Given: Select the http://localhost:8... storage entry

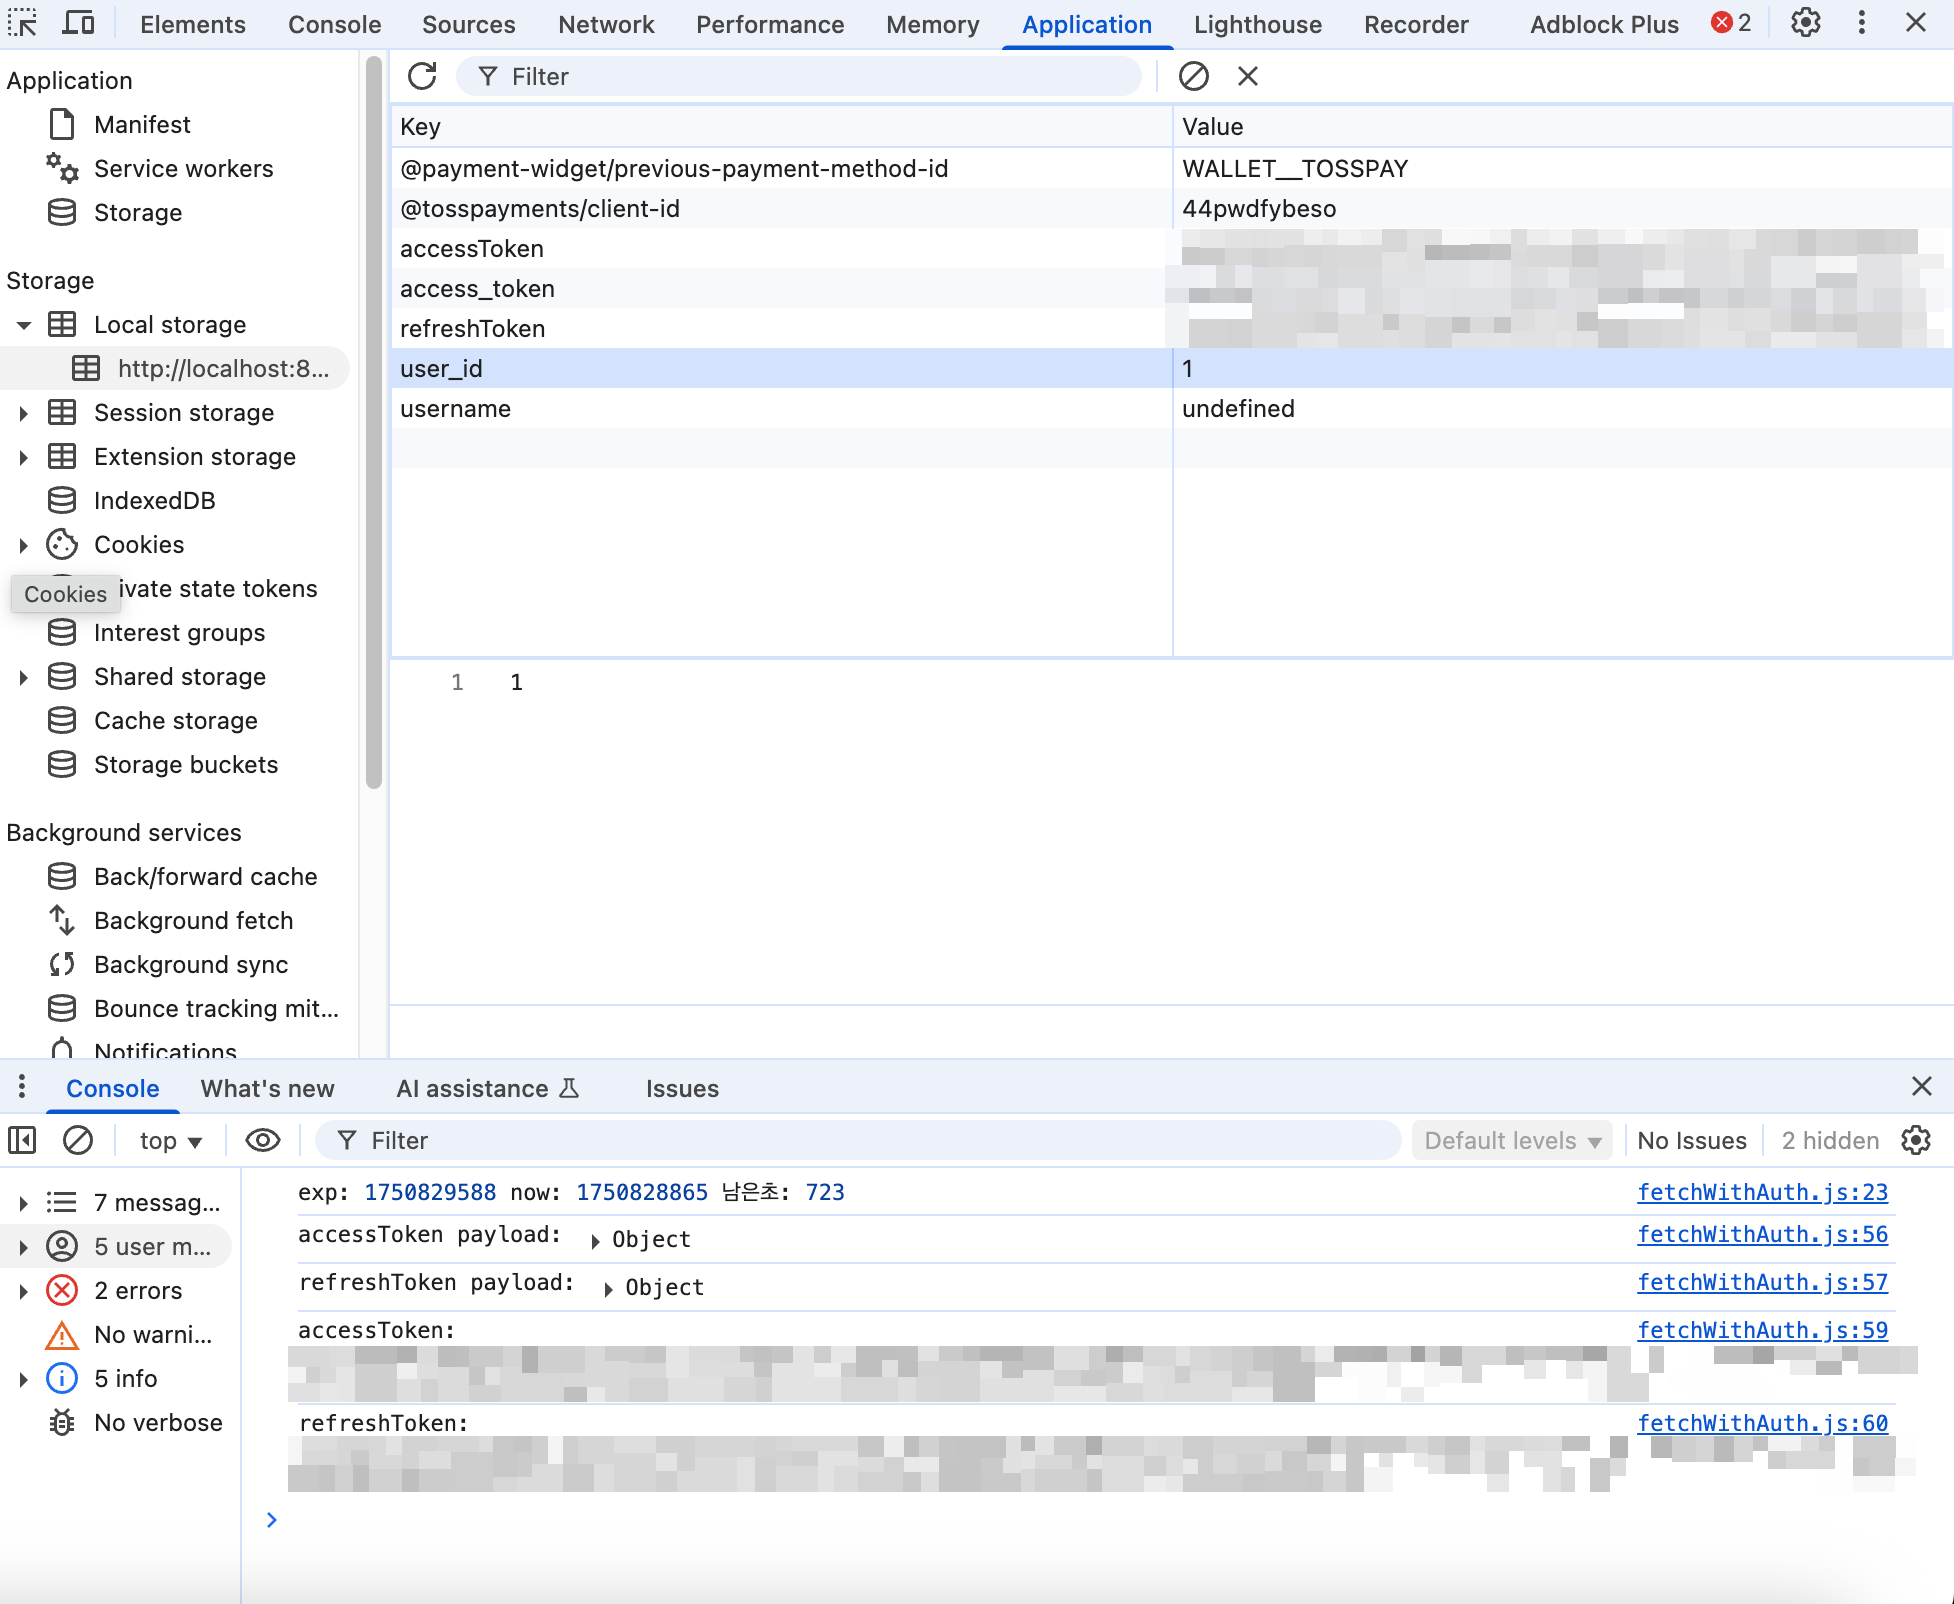Looking at the screenshot, I should tap(223, 368).
